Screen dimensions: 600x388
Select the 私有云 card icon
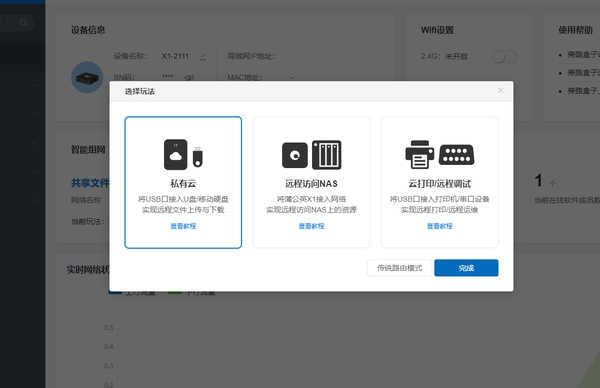click(x=183, y=155)
